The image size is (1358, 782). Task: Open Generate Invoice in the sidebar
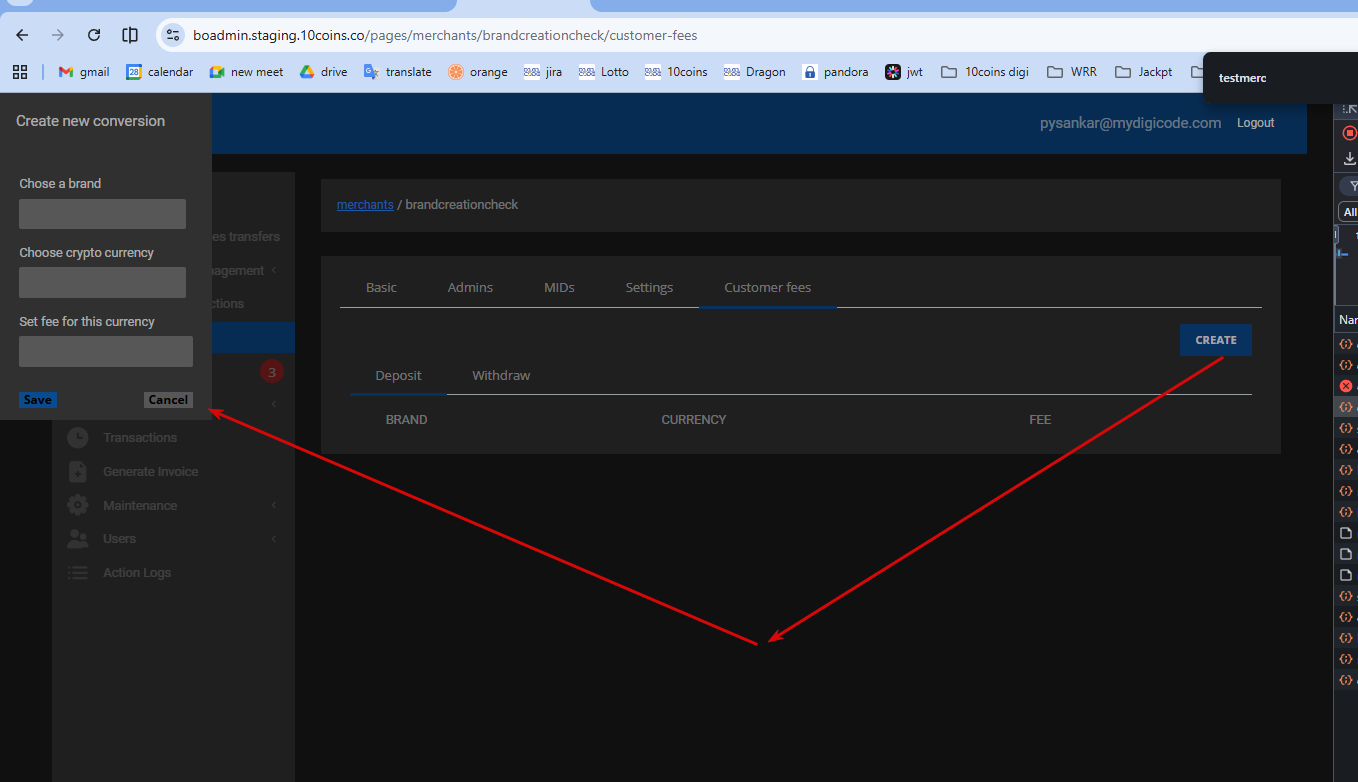click(x=151, y=471)
